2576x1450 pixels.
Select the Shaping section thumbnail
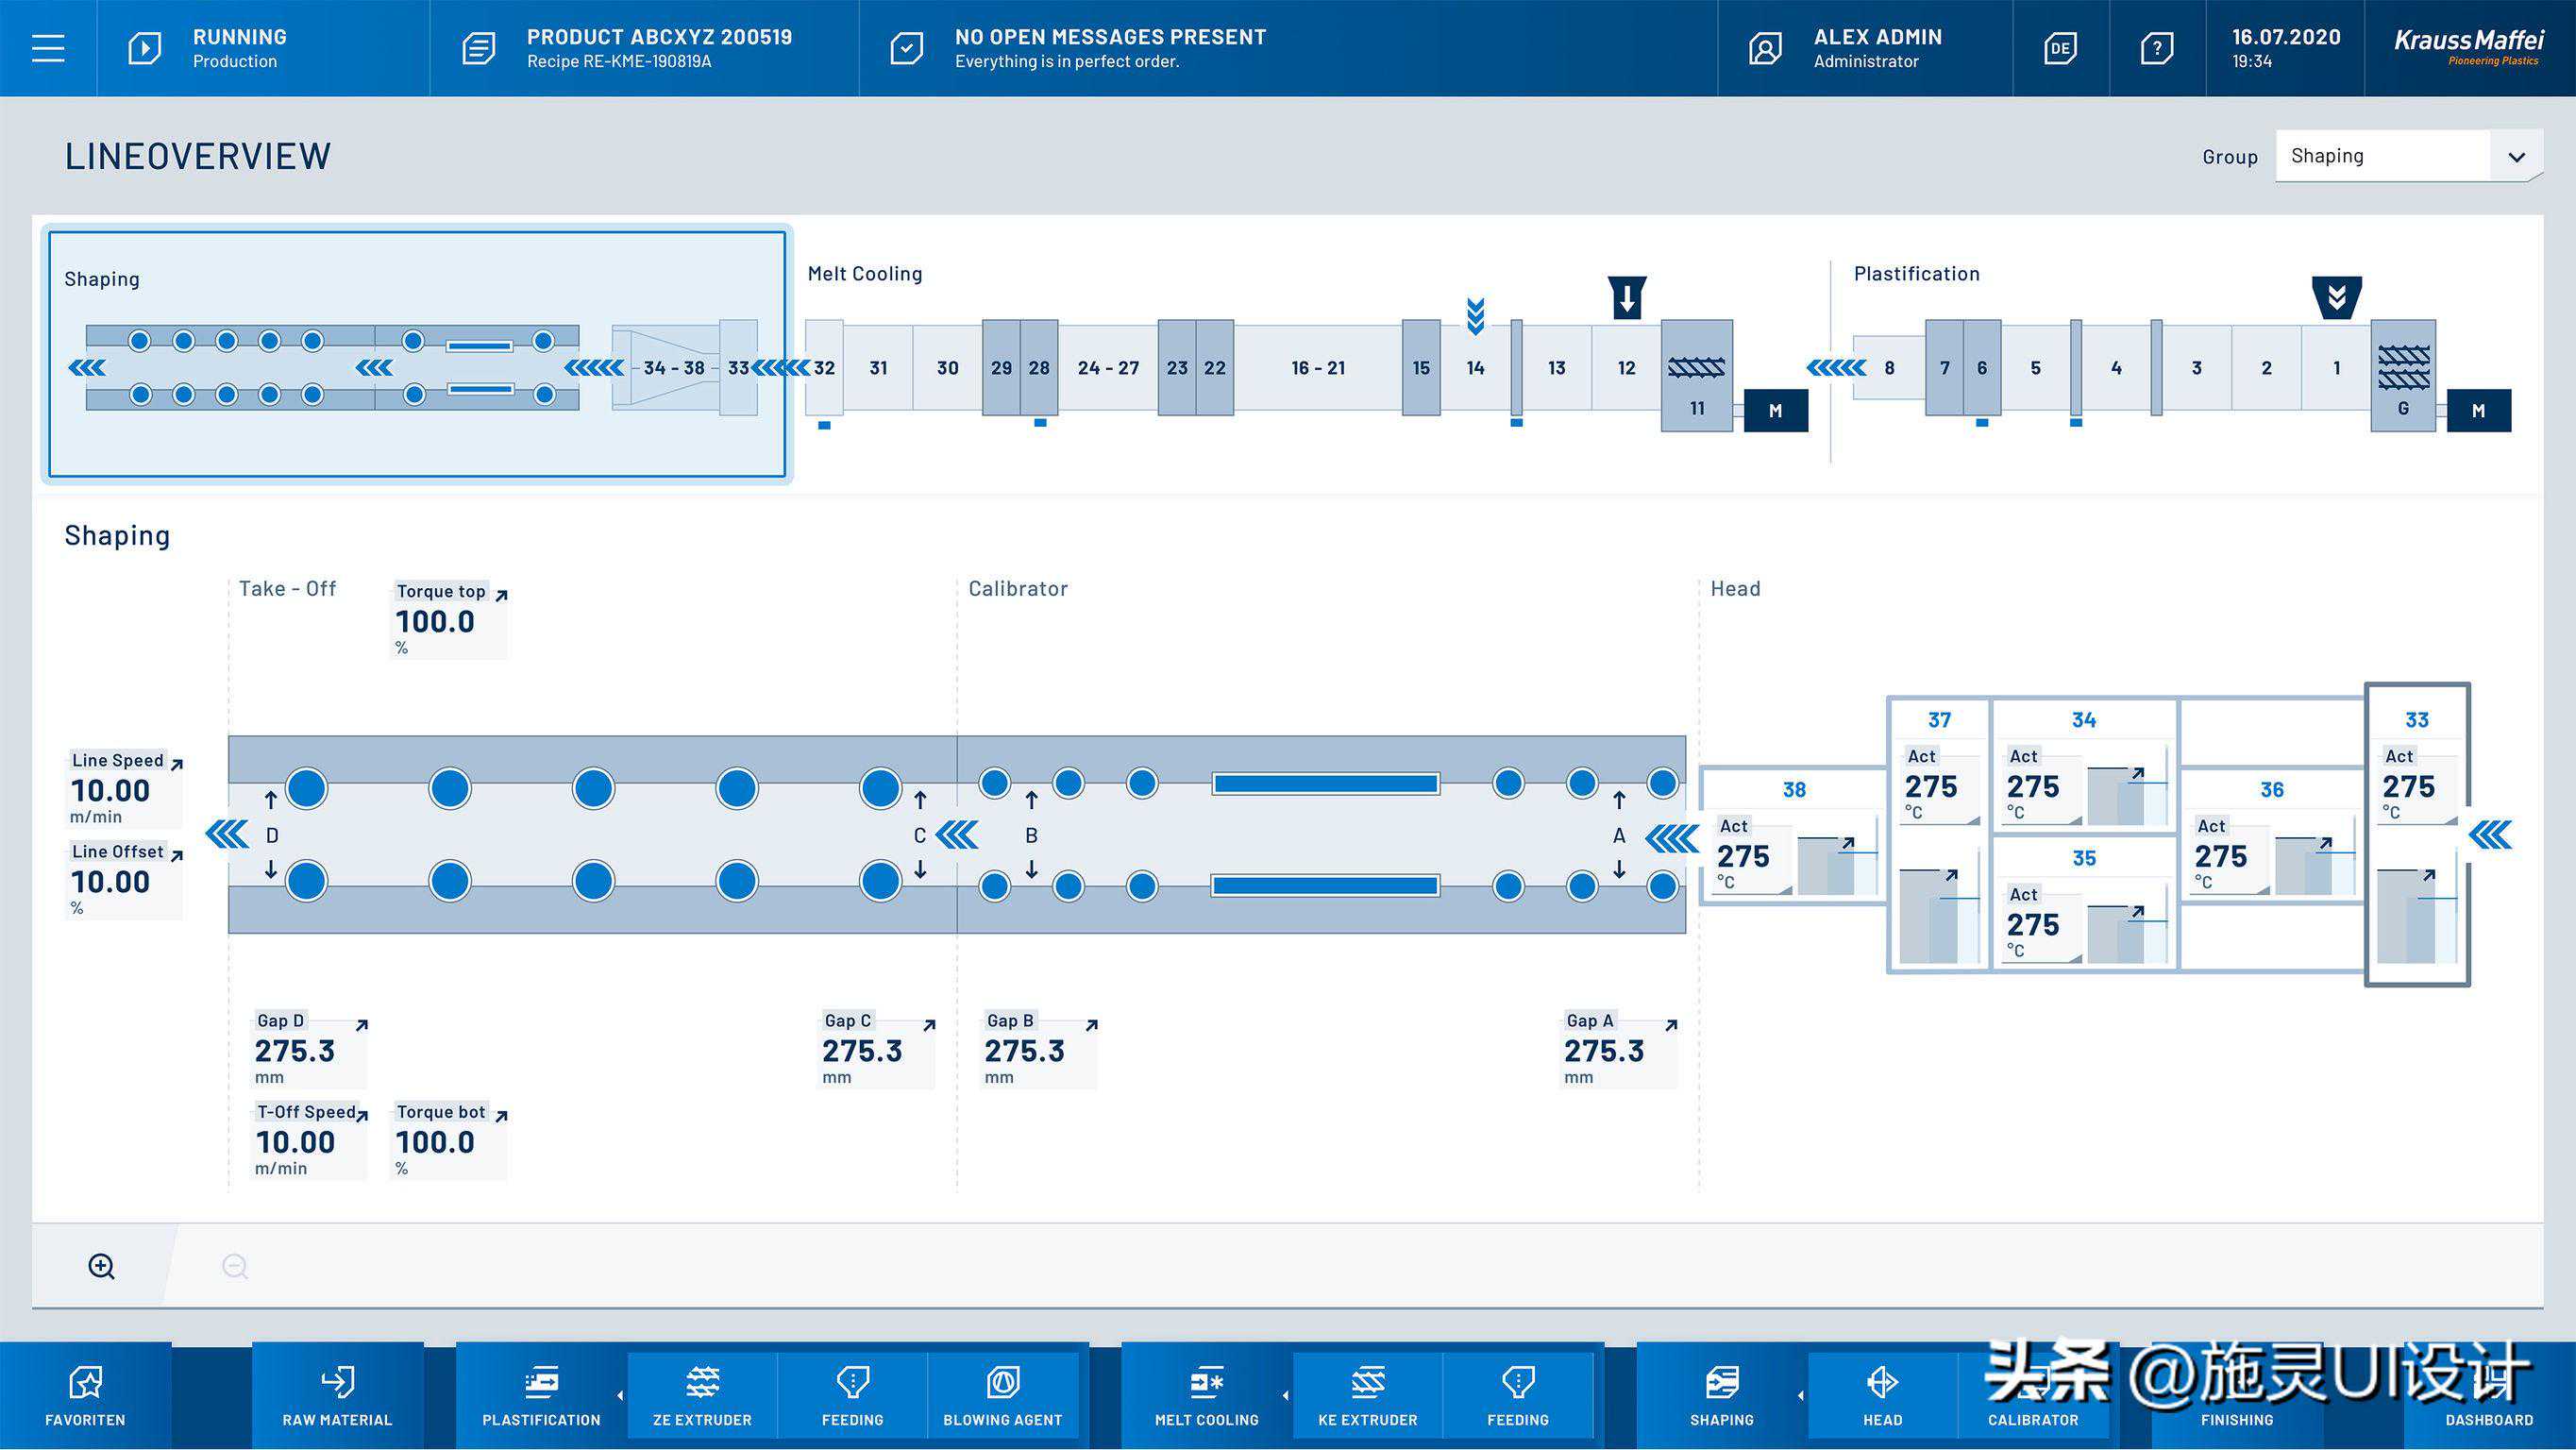click(x=416, y=355)
